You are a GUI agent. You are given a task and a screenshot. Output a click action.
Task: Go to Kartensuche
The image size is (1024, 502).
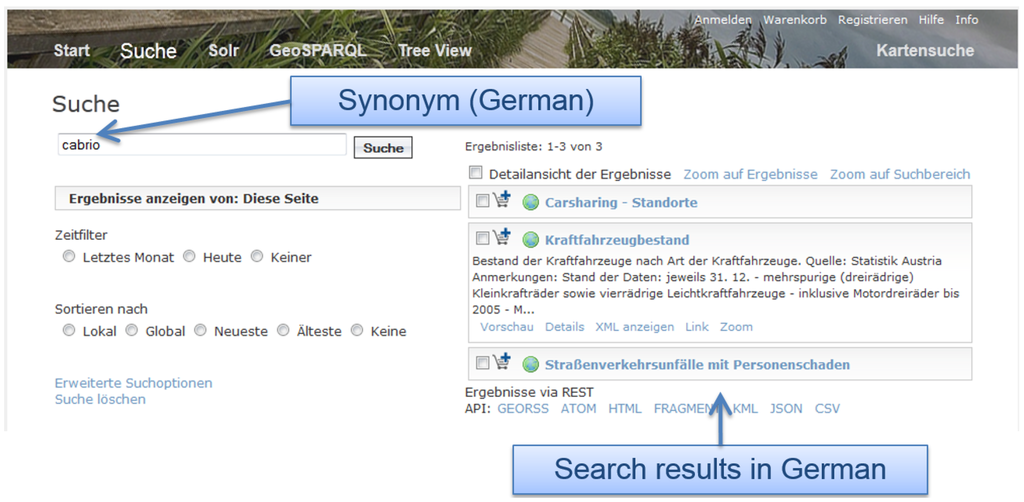(924, 50)
